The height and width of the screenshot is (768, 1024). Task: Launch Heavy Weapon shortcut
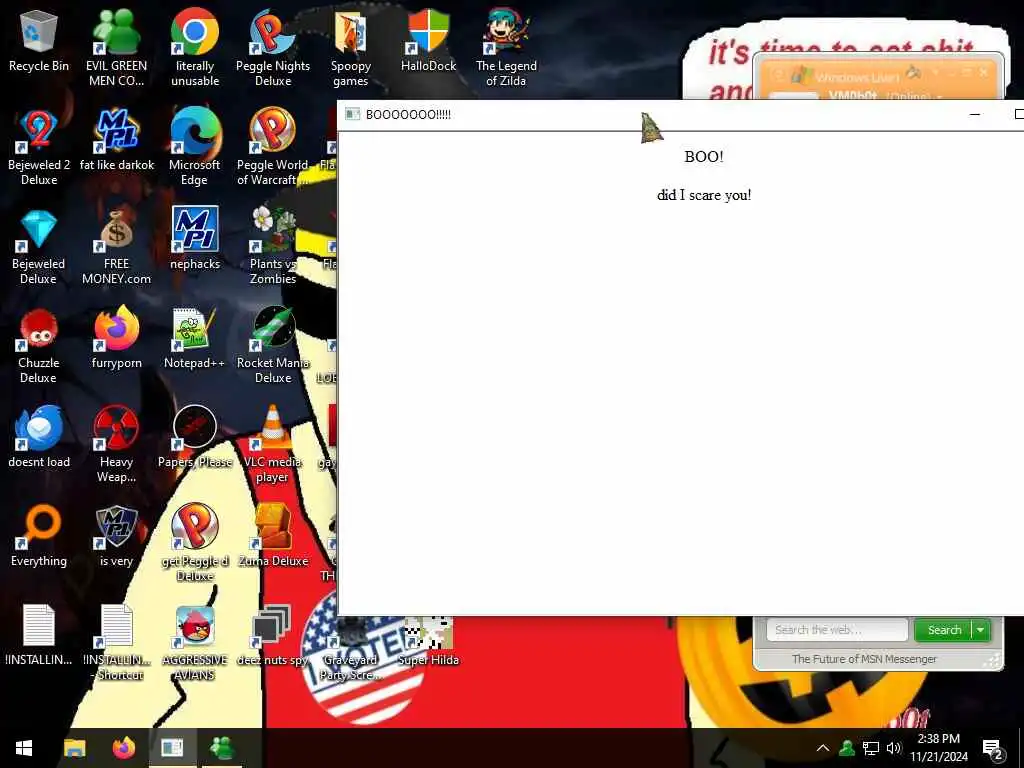click(116, 445)
